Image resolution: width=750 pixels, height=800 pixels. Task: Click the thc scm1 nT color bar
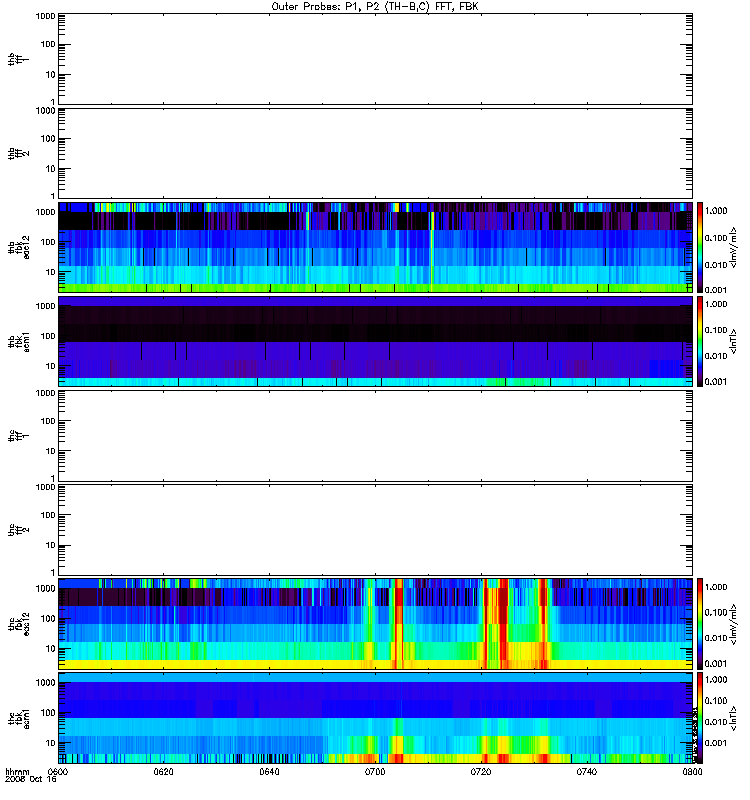(700, 718)
